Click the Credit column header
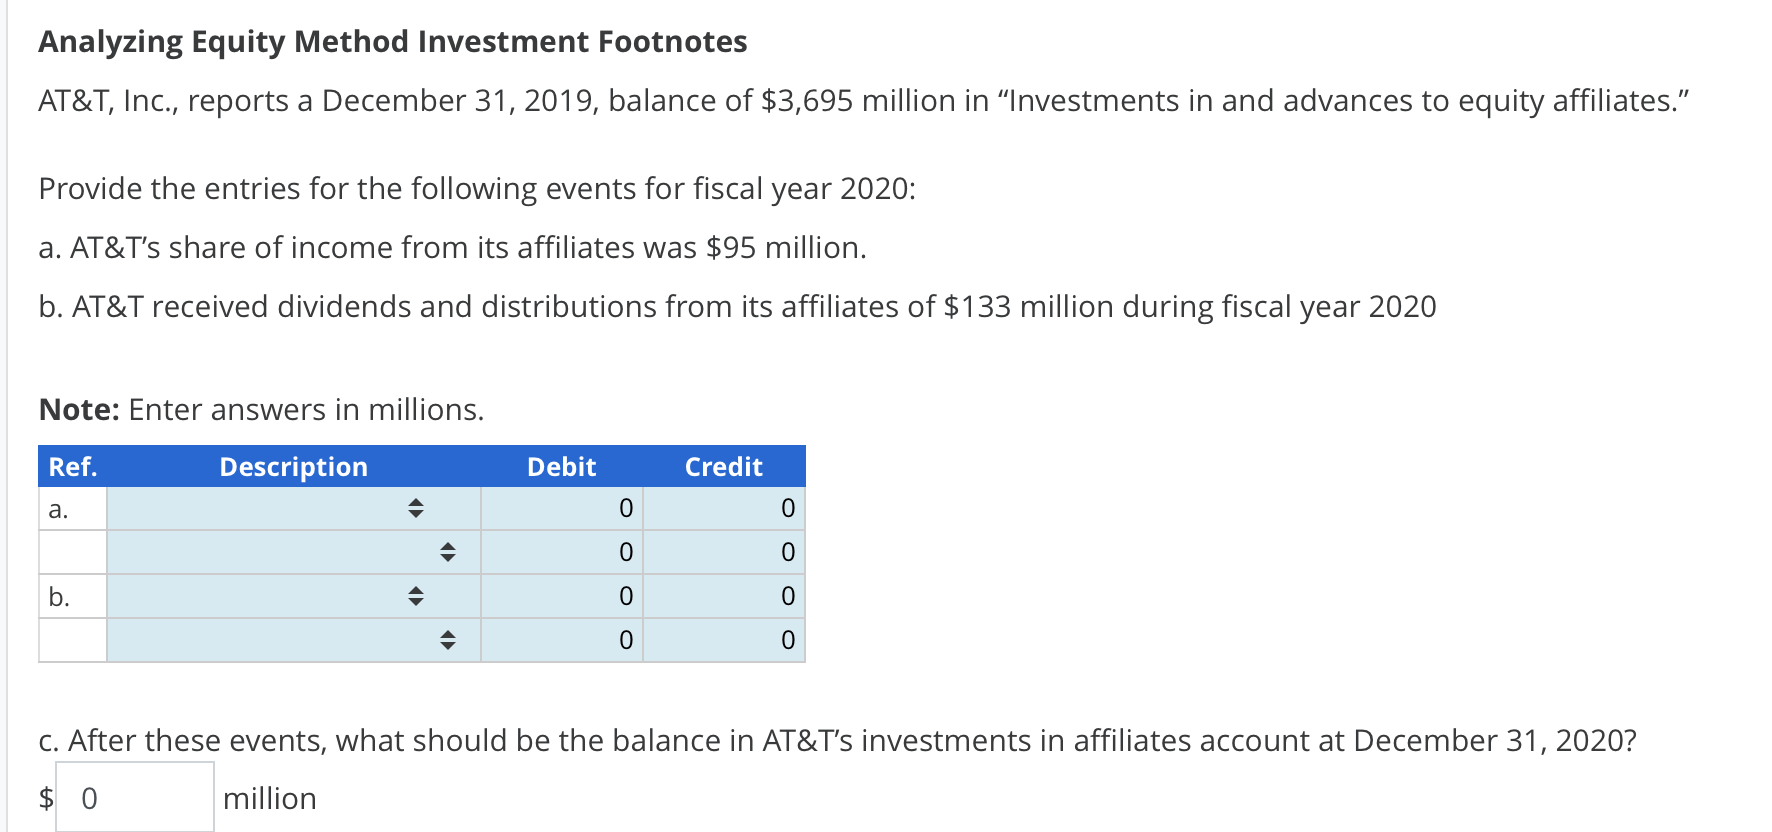The height and width of the screenshot is (832, 1772). click(723, 467)
